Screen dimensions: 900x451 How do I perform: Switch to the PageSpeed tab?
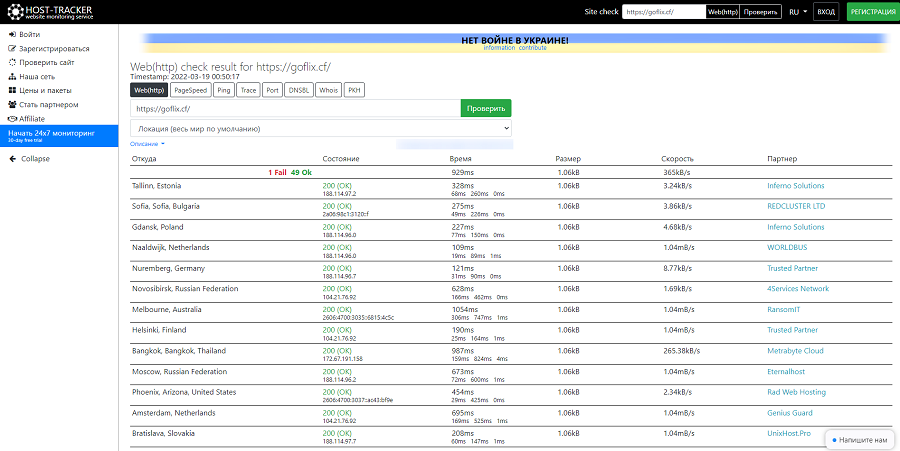(x=191, y=90)
